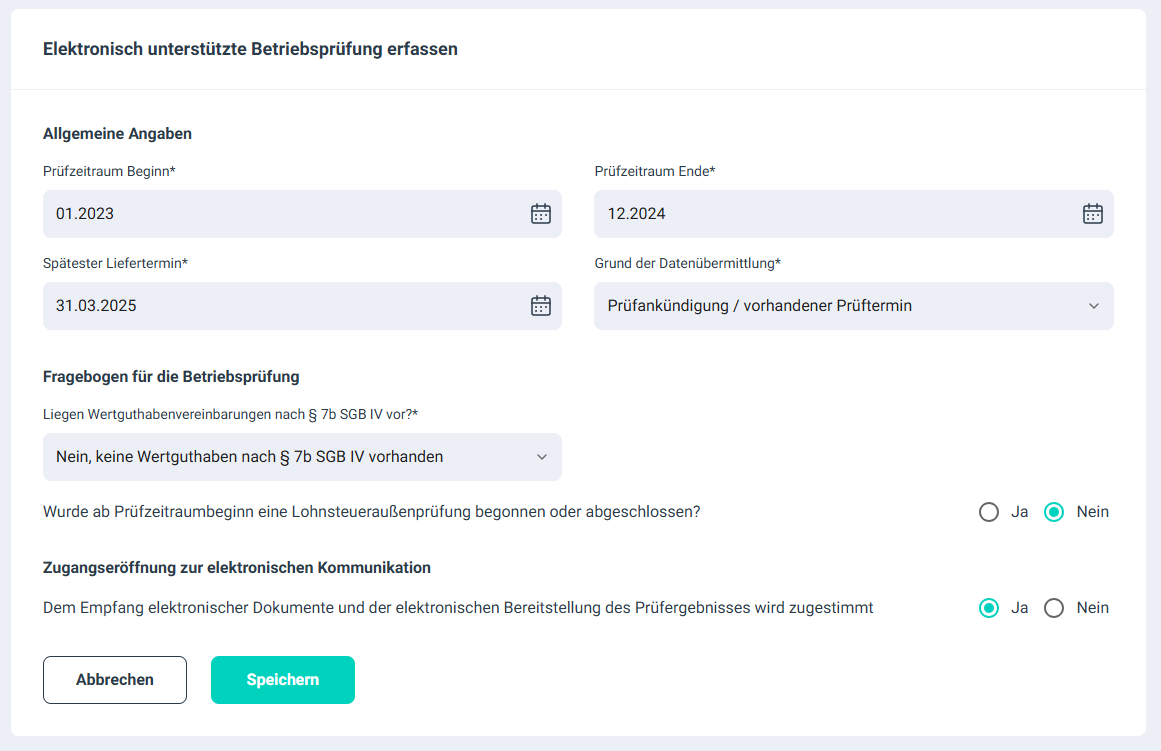Open the Prüfankündigung / vorhandener Prüftermin dropdown
Image resolution: width=1161 pixels, height=751 pixels.
click(x=854, y=306)
